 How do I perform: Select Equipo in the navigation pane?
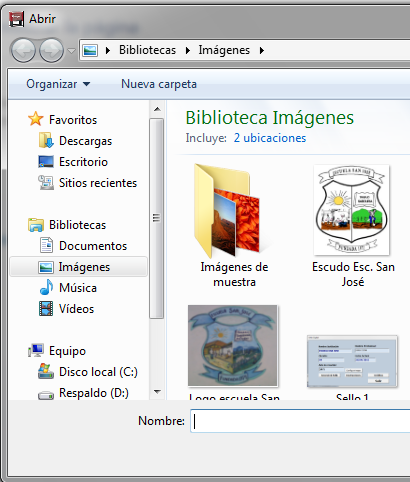click(67, 351)
